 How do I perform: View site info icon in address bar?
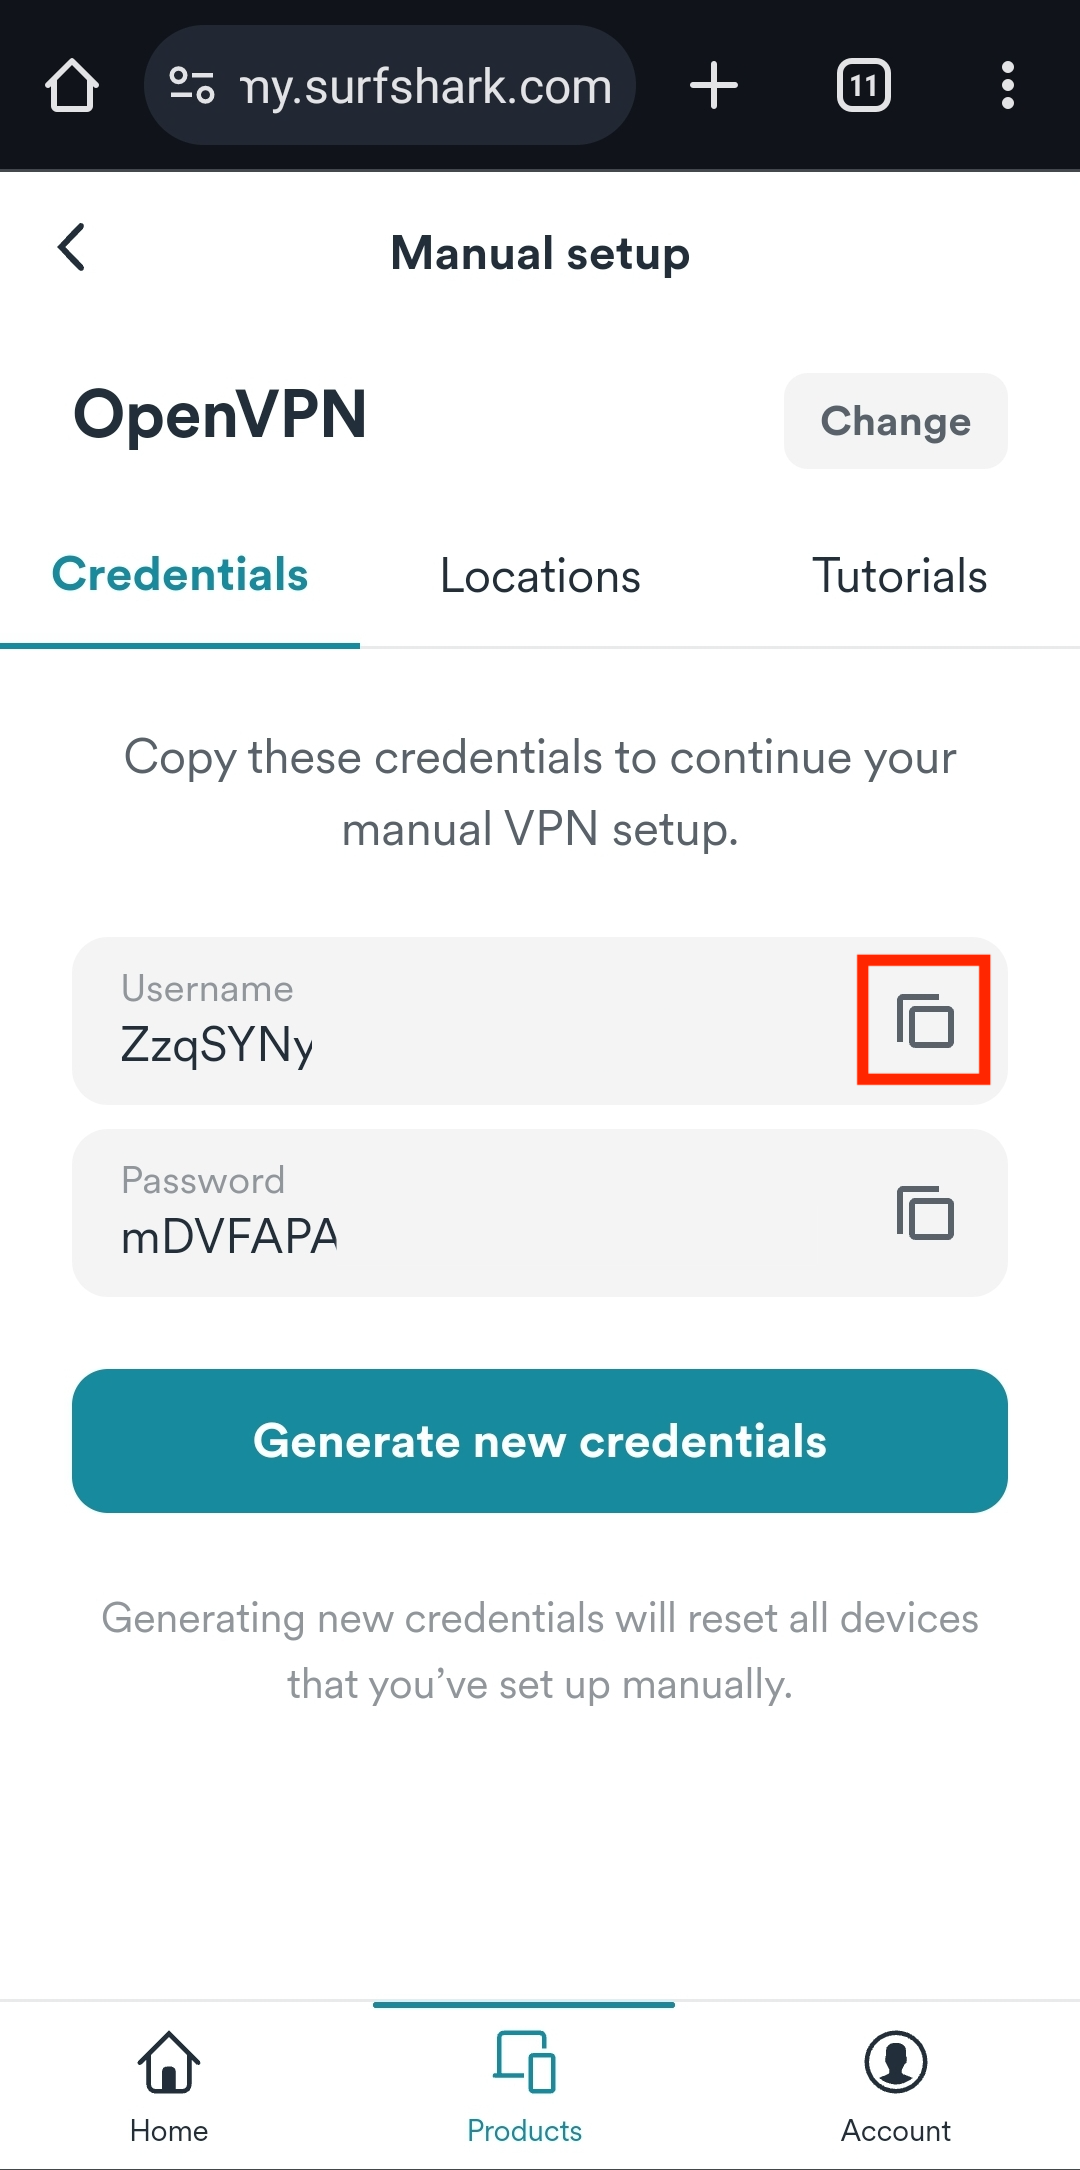(x=191, y=86)
